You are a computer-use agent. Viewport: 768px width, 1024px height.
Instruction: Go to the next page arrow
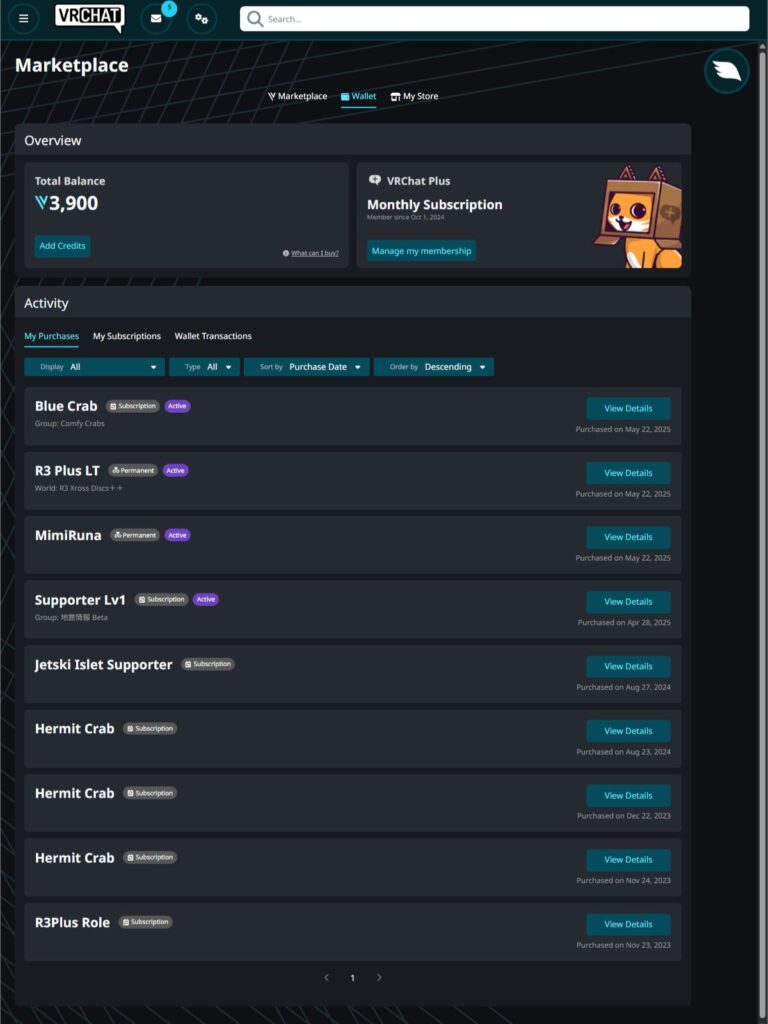point(379,978)
